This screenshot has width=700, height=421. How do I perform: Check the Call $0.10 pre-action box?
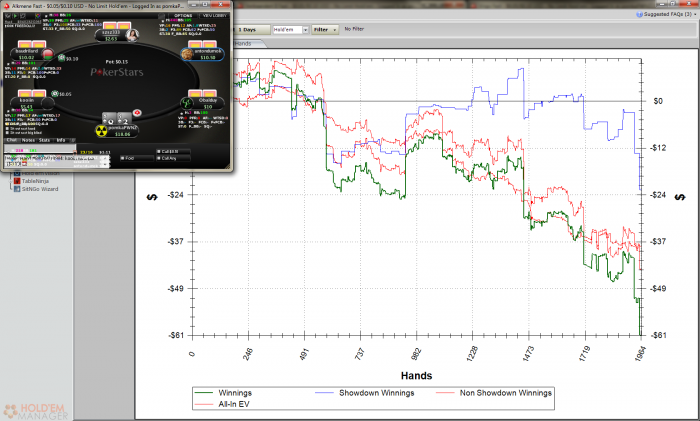point(158,151)
